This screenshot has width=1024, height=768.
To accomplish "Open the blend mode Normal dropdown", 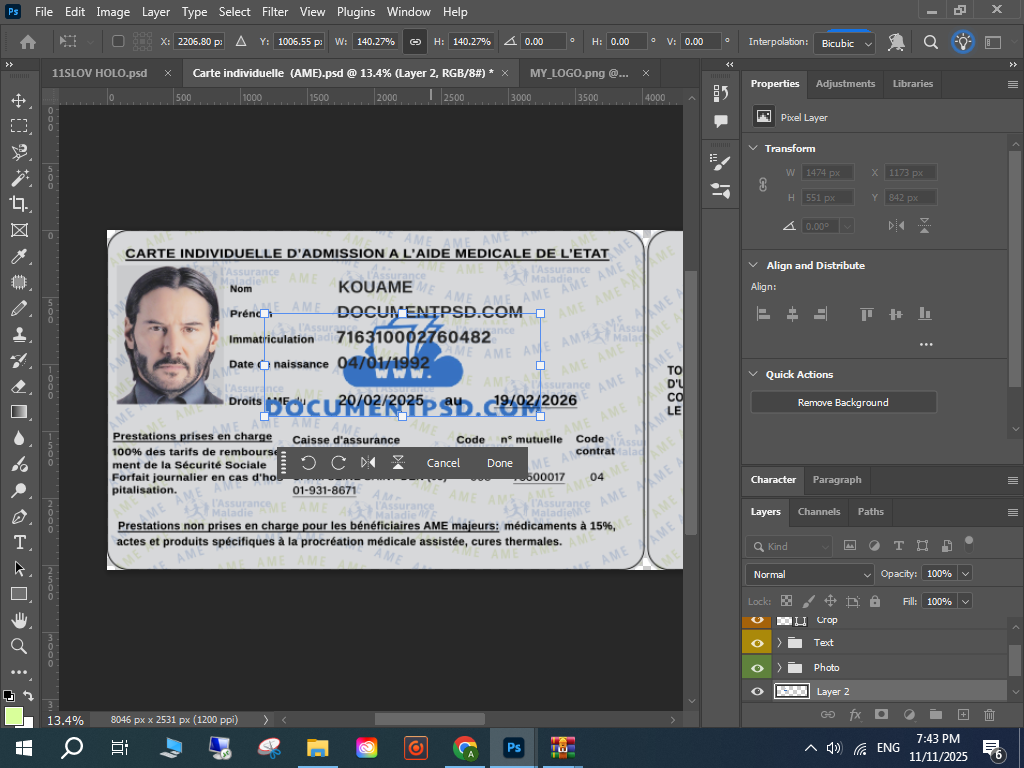I will pos(810,575).
